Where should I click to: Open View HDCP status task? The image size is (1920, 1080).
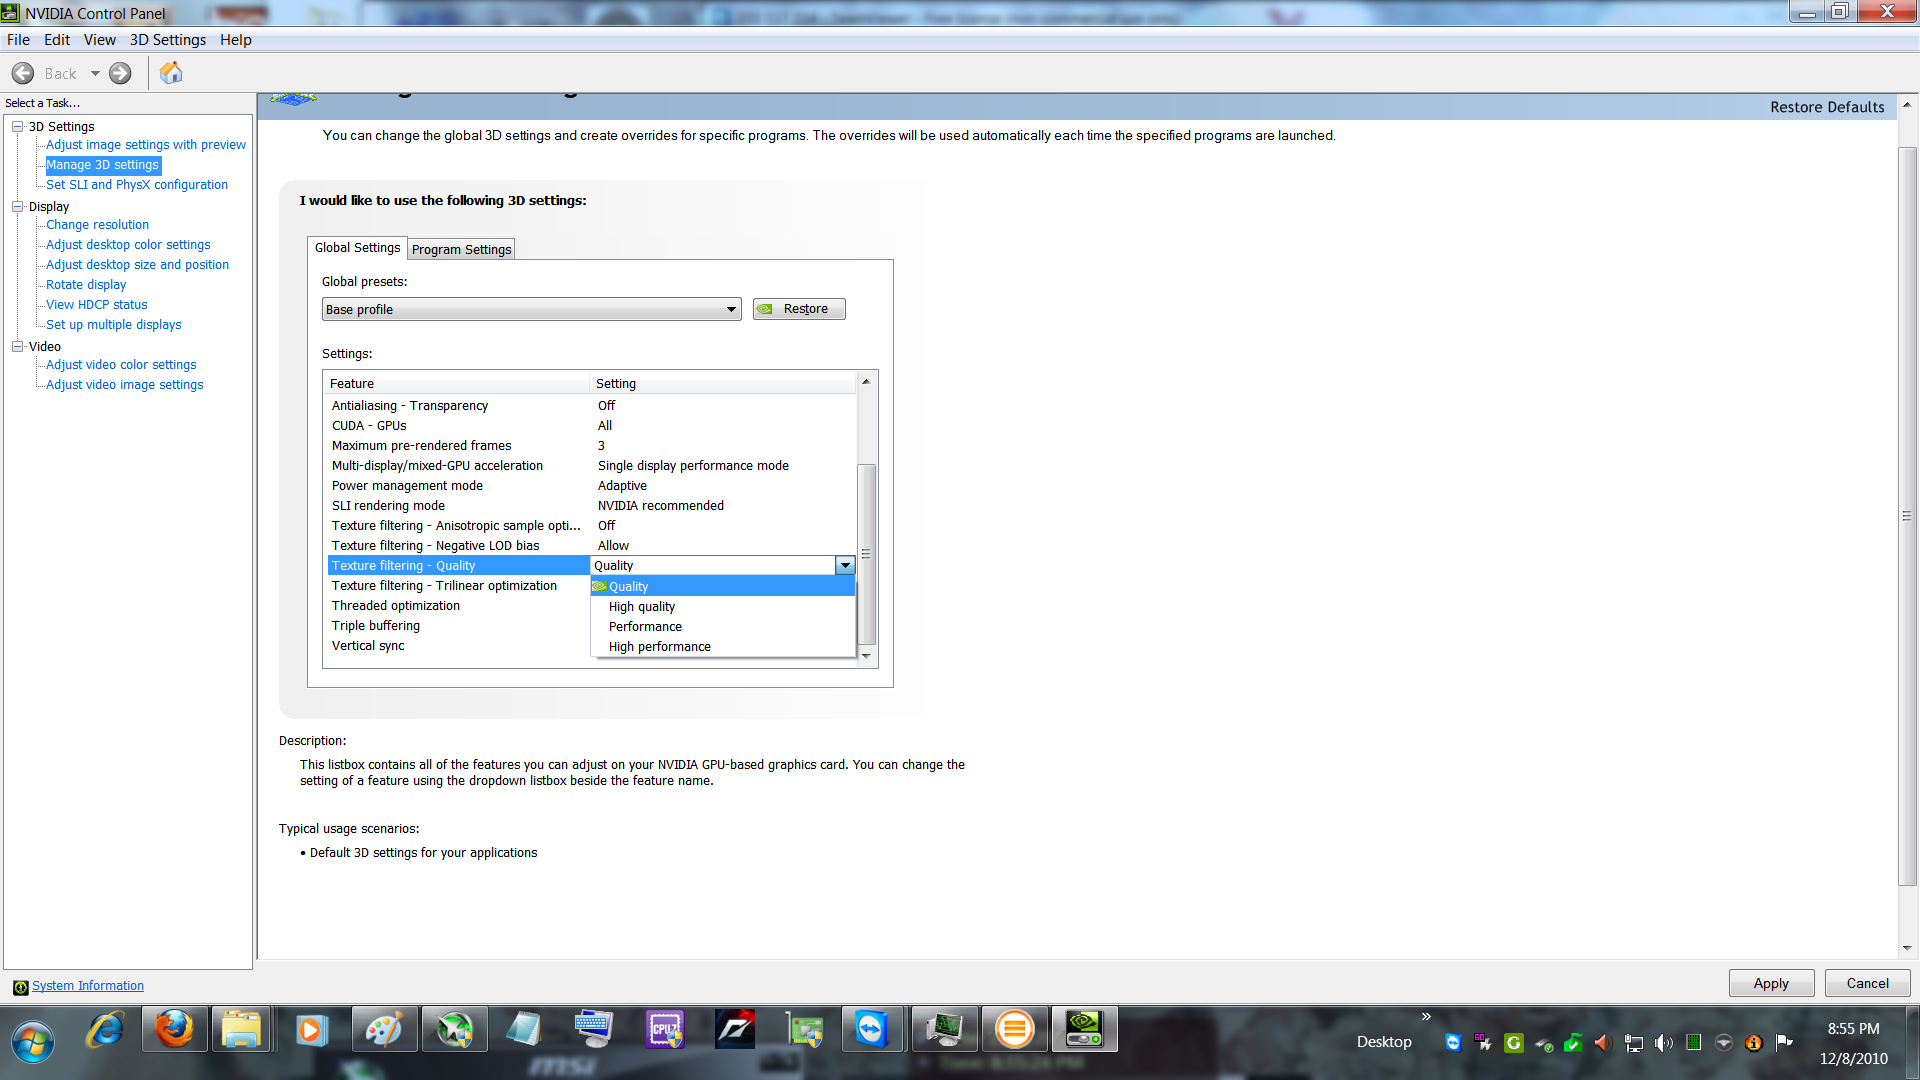point(96,305)
